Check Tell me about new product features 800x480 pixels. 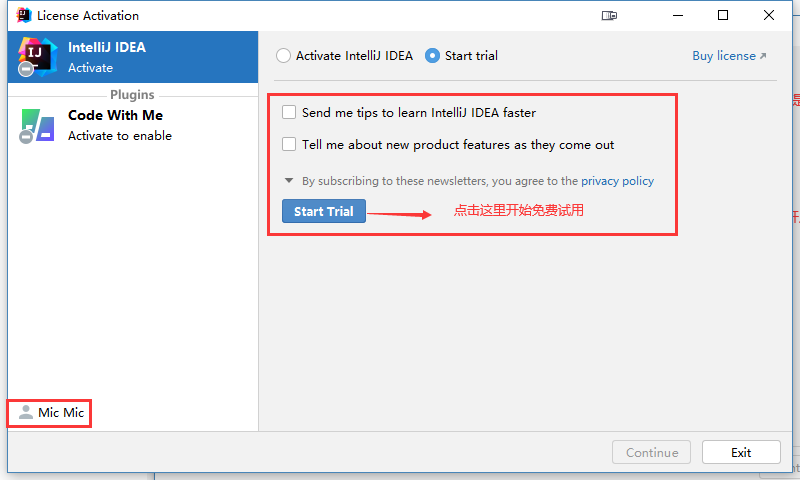(x=290, y=145)
